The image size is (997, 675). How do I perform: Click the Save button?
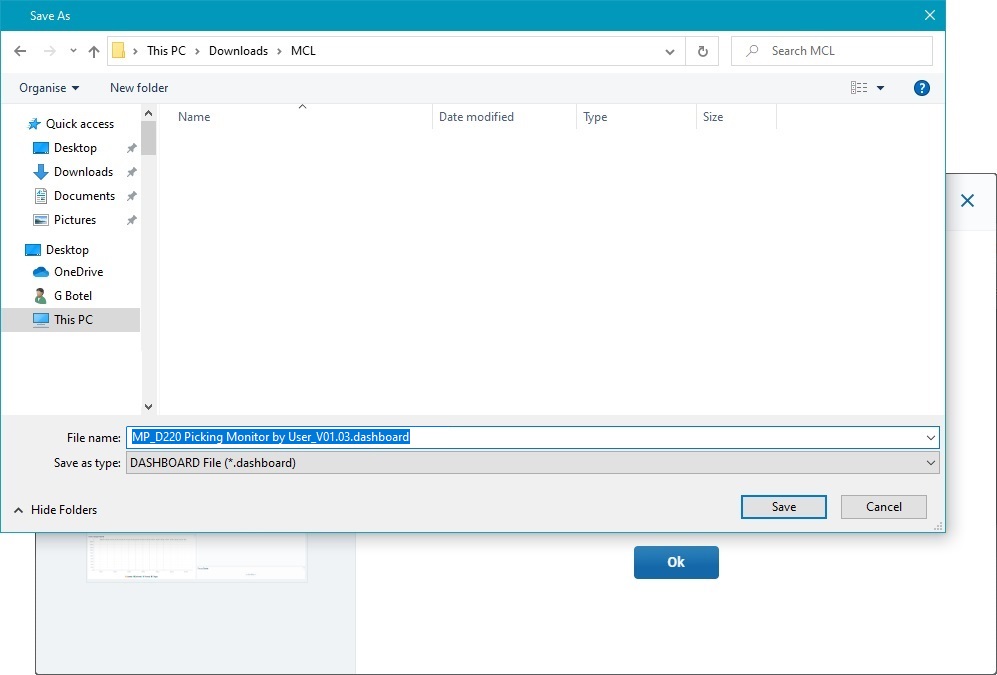(x=783, y=507)
